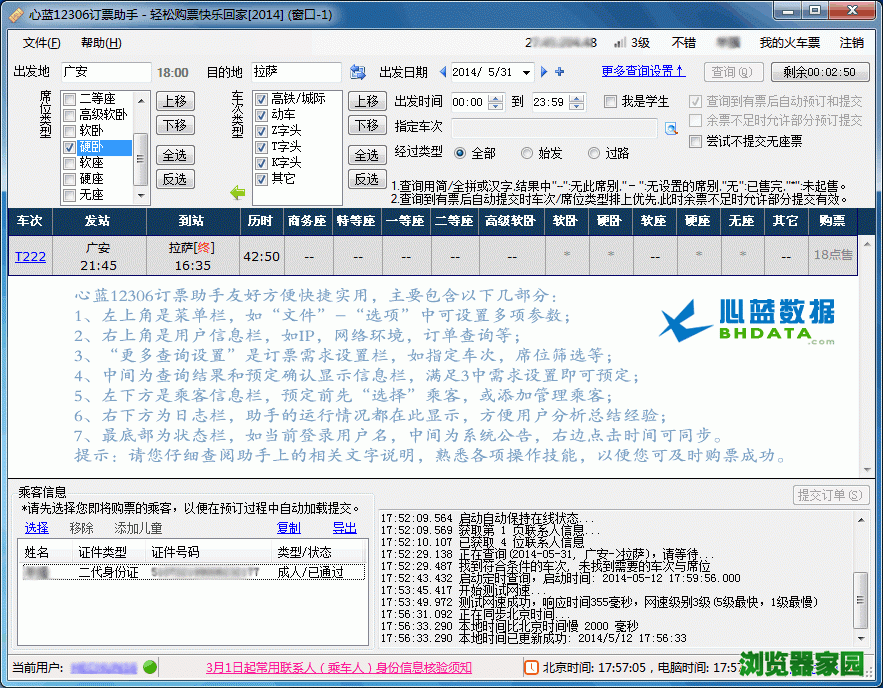This screenshot has height=688, width=883.
Task: Click the next date right arrow
Action: (x=545, y=72)
